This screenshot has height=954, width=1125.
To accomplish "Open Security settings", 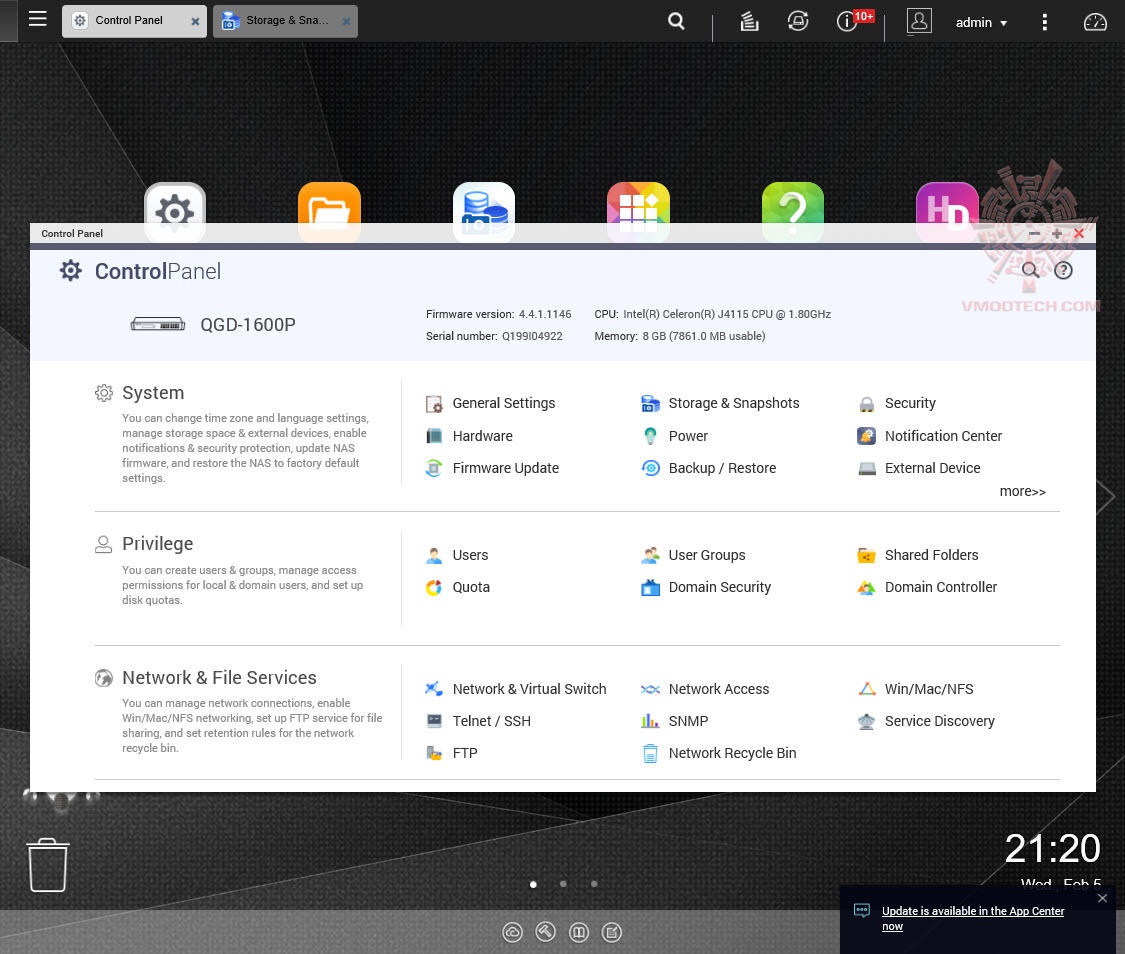I will (897, 403).
